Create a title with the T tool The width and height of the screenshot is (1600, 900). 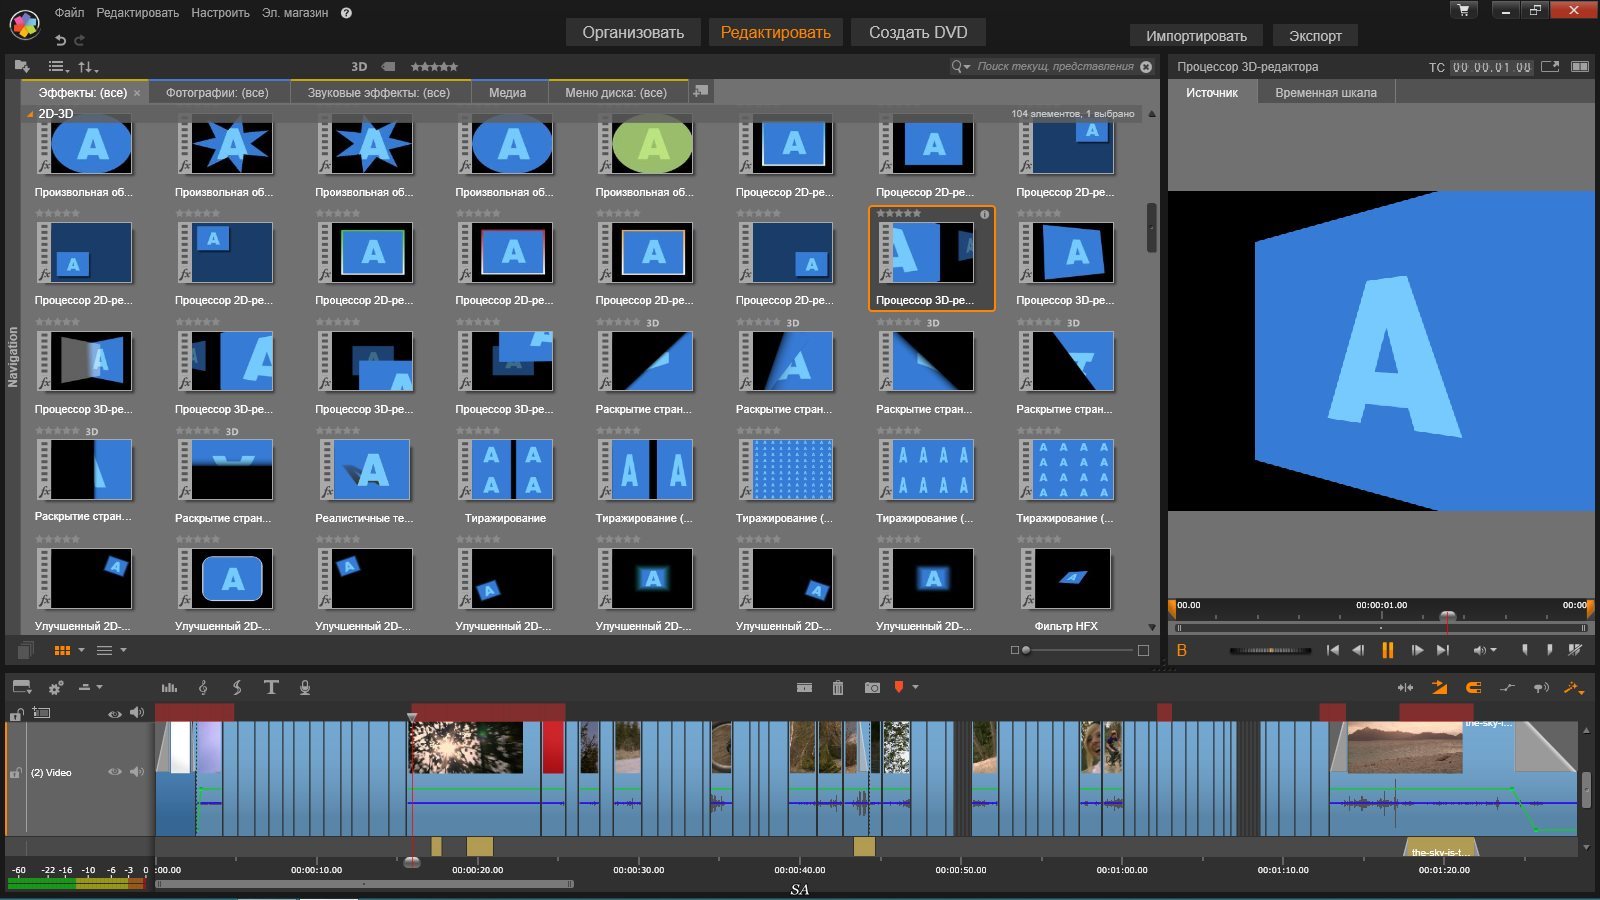tap(271, 687)
